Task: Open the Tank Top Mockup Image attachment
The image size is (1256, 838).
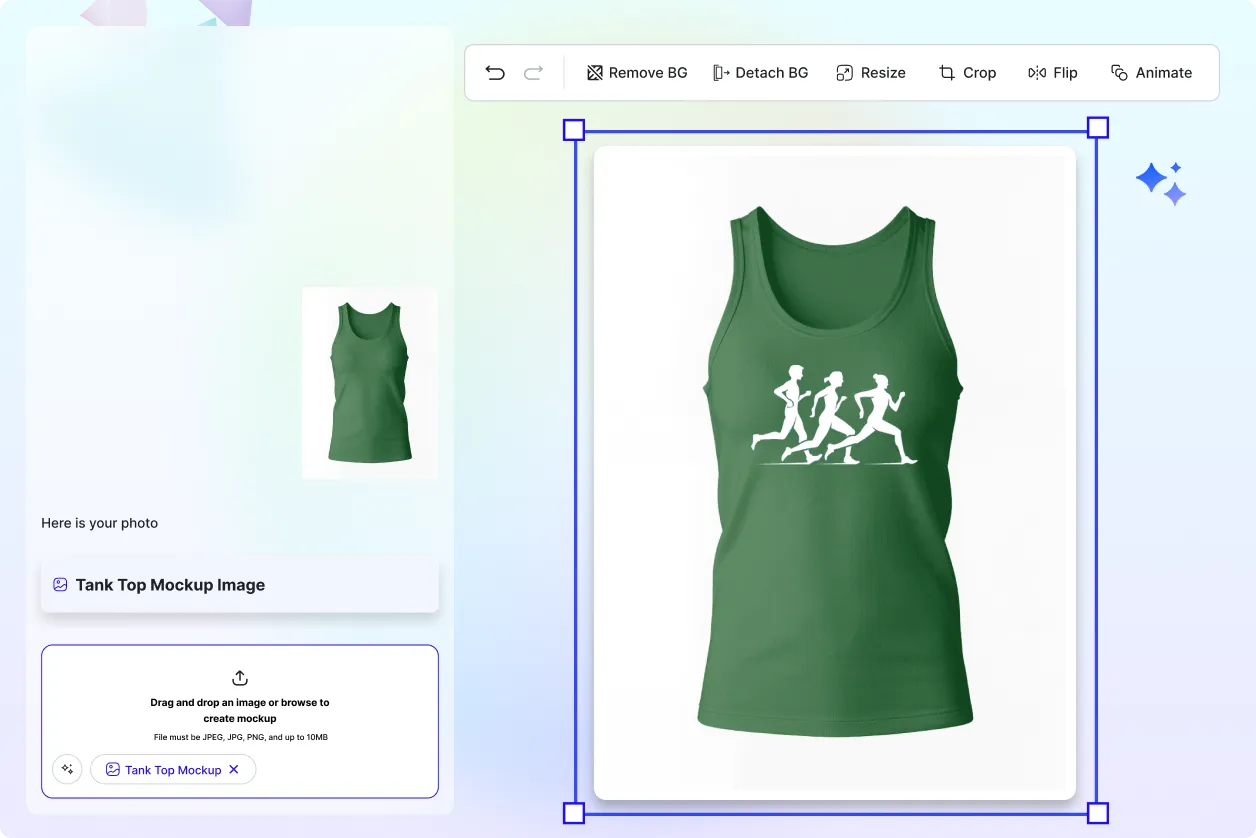Action: [x=239, y=585]
